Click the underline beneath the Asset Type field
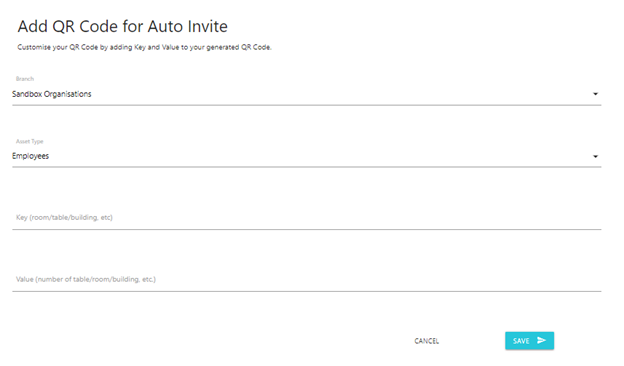The height and width of the screenshot is (366, 624). (x=306, y=167)
